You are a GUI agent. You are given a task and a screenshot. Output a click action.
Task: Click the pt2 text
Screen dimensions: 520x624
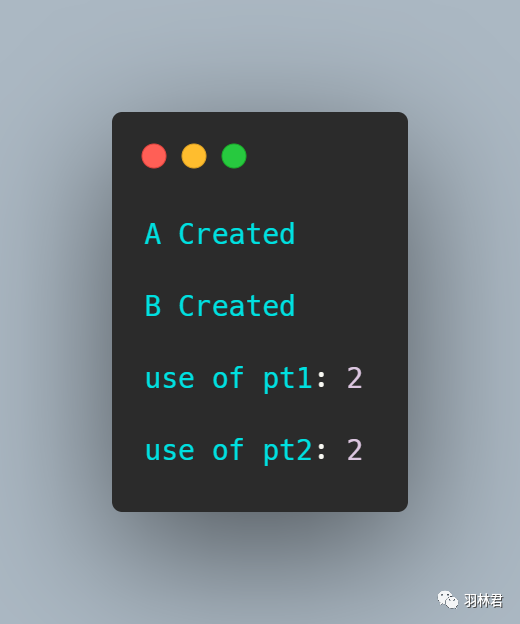click(287, 451)
